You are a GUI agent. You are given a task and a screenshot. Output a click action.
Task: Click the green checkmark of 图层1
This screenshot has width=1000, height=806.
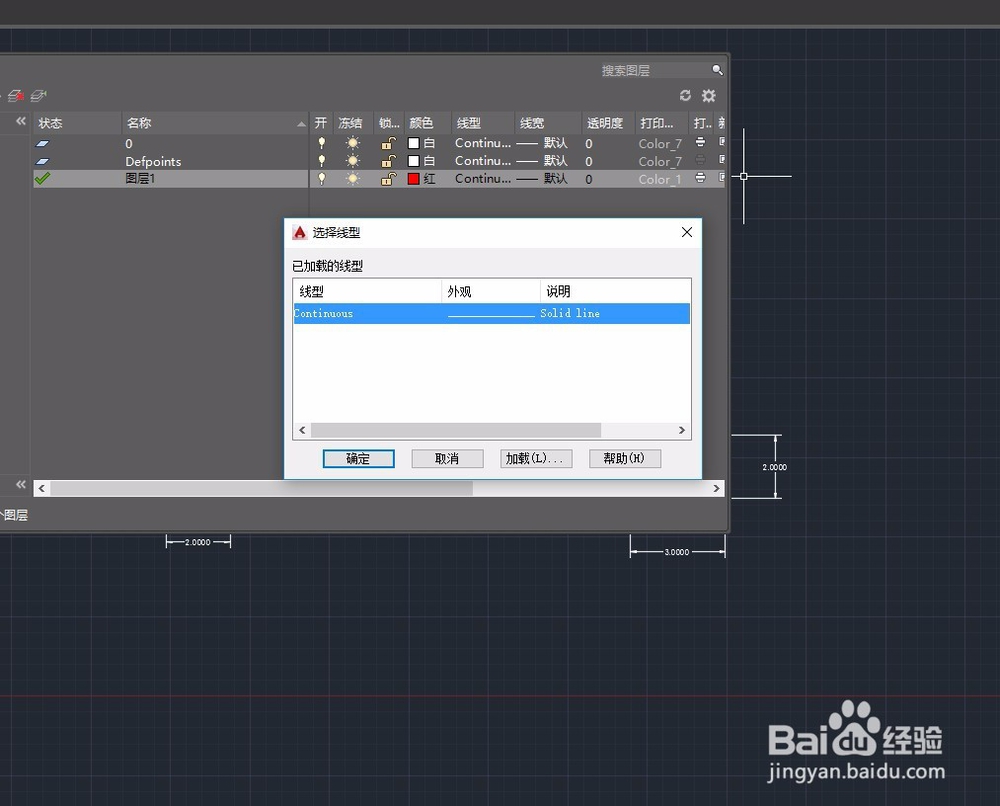click(x=42, y=179)
